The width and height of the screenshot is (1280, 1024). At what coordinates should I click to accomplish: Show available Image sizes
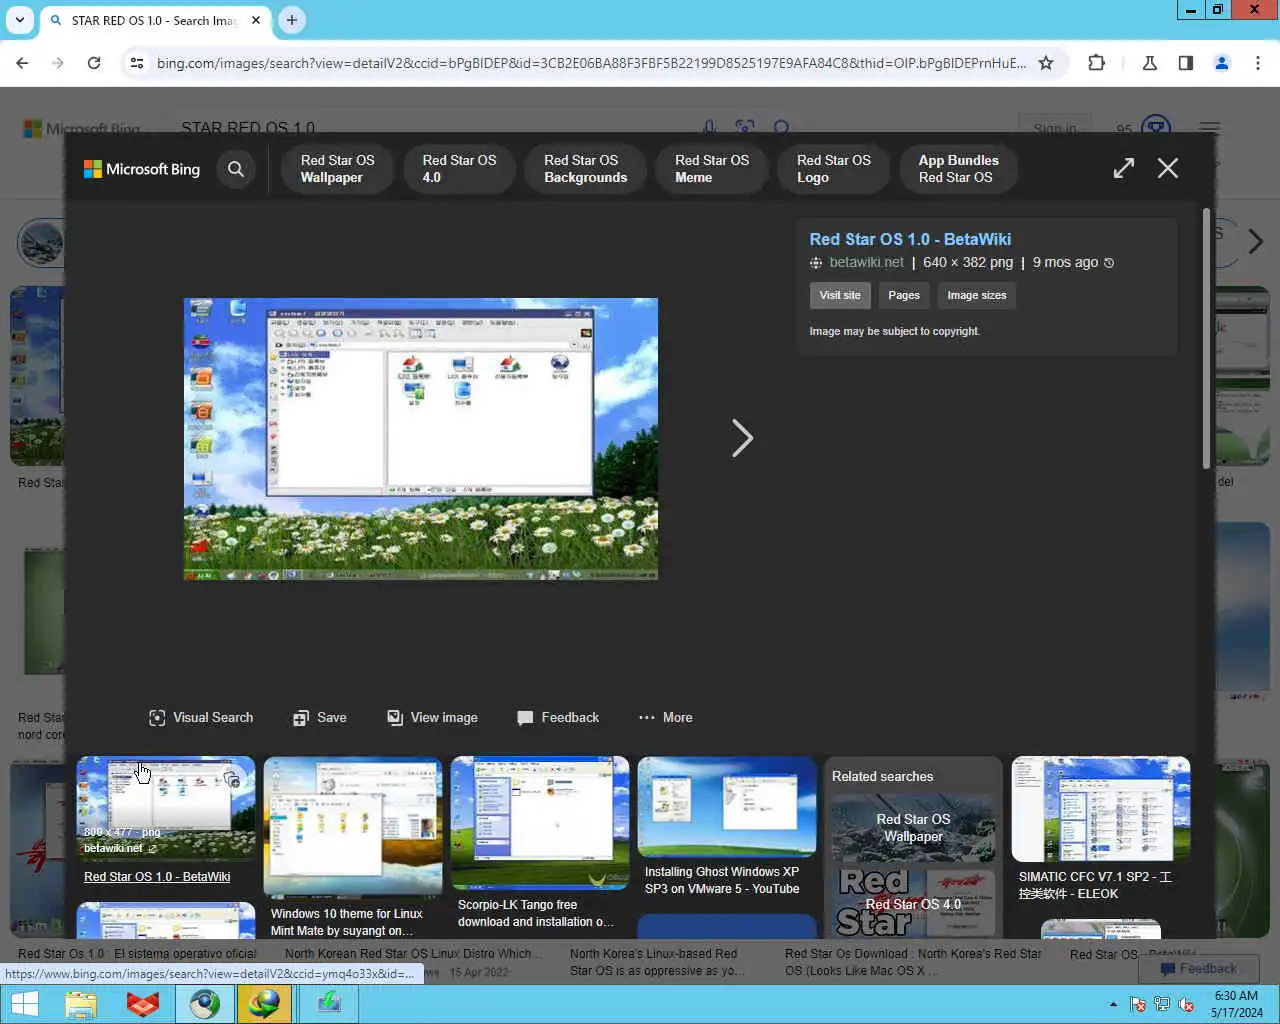977,295
